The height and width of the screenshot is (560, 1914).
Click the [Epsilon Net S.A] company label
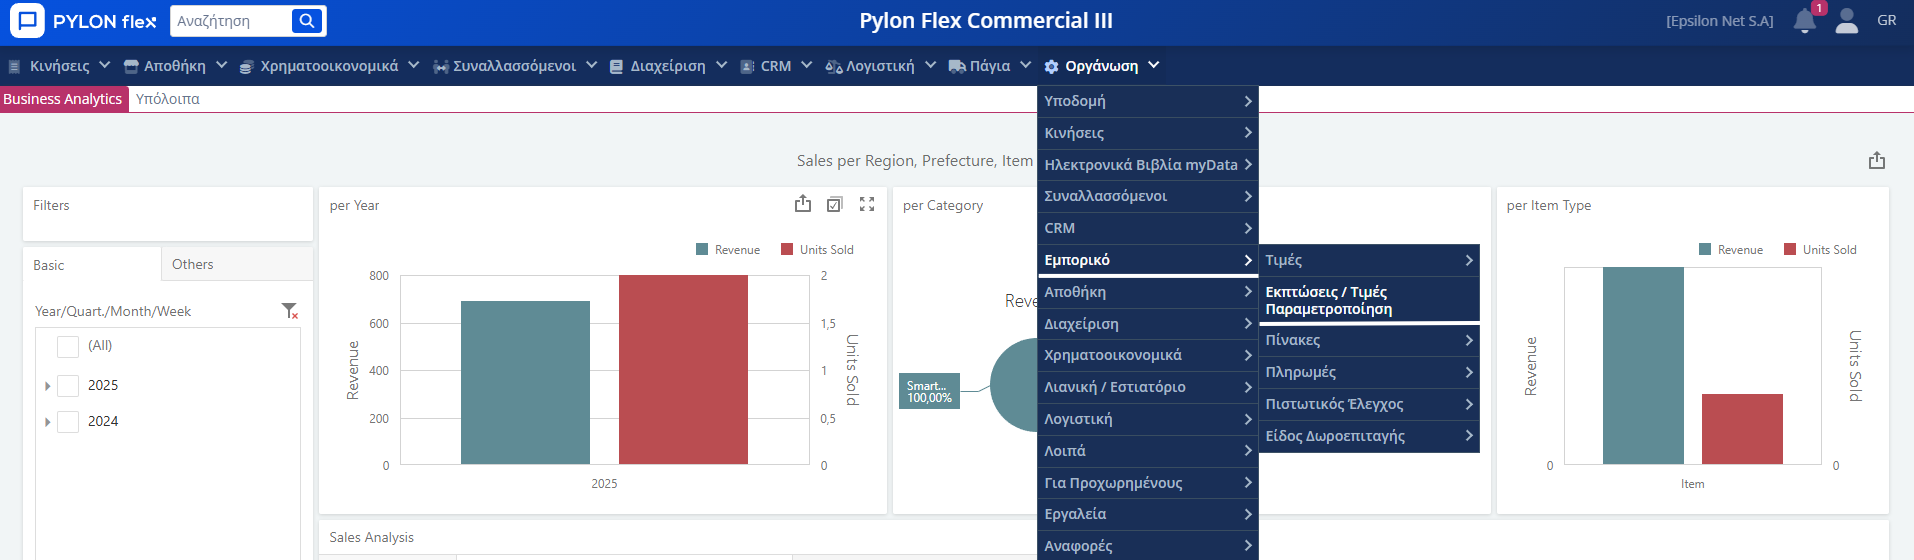click(x=1720, y=21)
